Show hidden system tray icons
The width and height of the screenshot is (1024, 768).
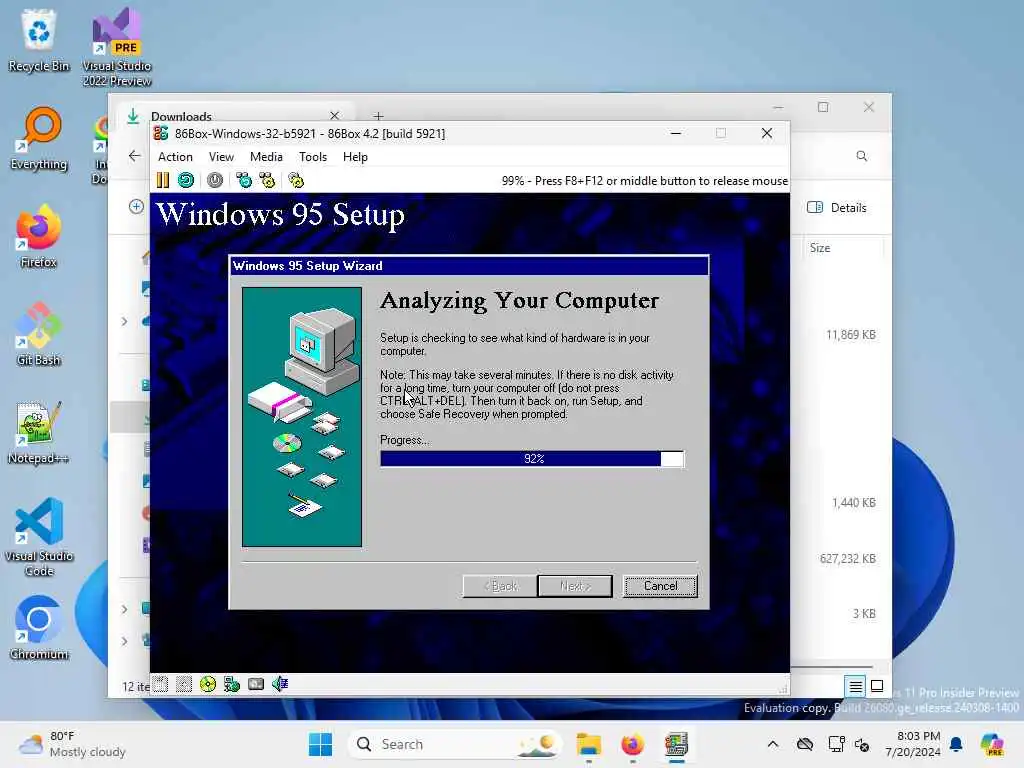click(773, 744)
